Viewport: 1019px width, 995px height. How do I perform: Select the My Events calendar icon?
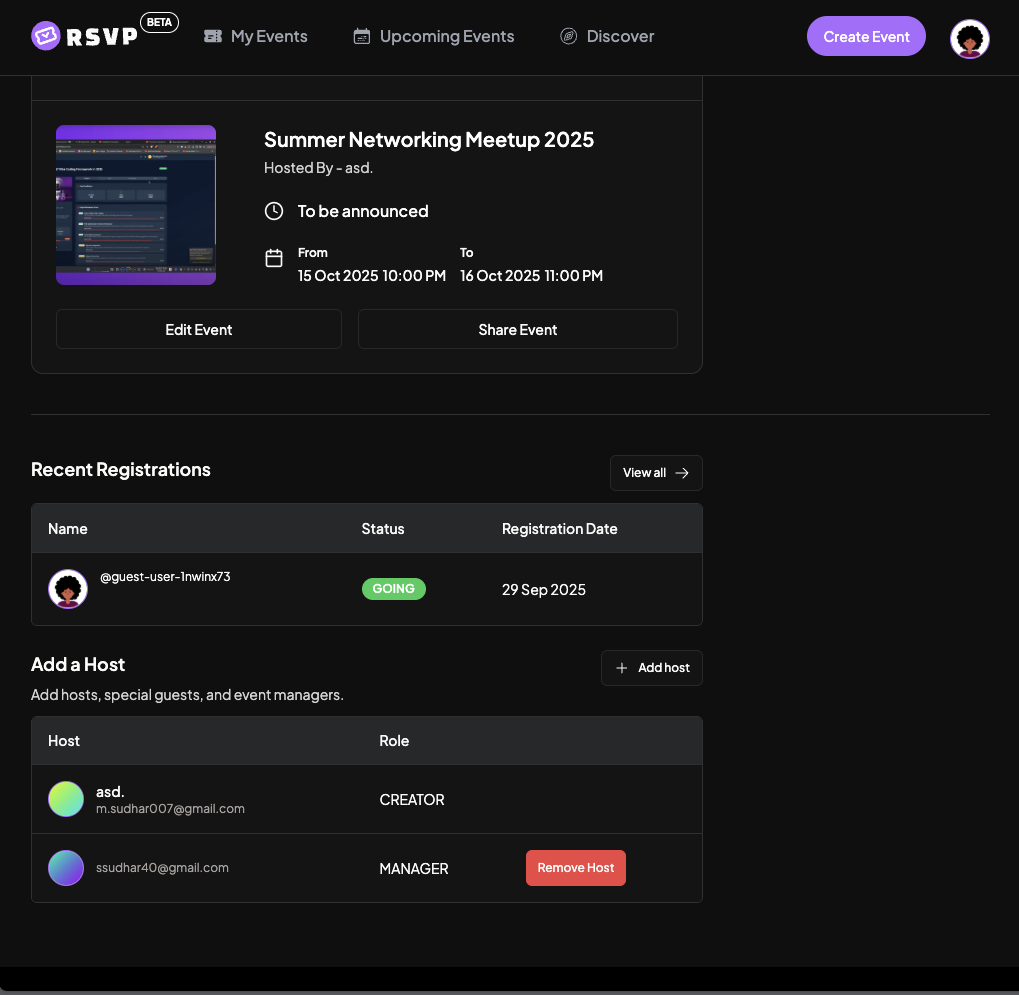[x=213, y=35]
